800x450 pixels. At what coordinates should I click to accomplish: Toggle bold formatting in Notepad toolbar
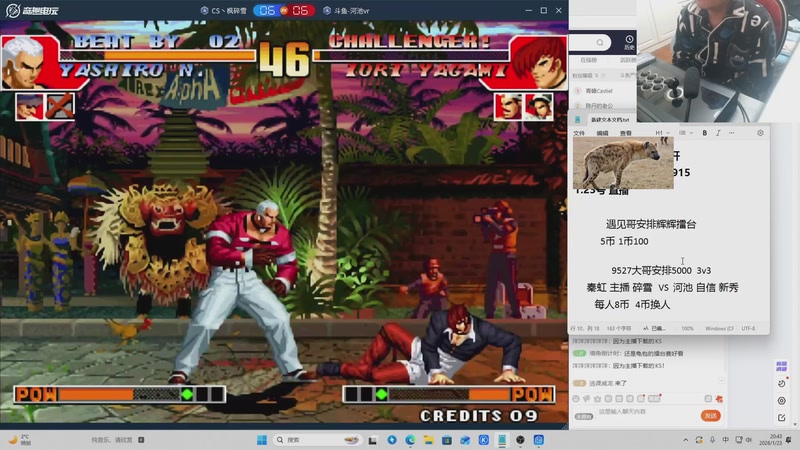pyautogui.click(x=705, y=133)
